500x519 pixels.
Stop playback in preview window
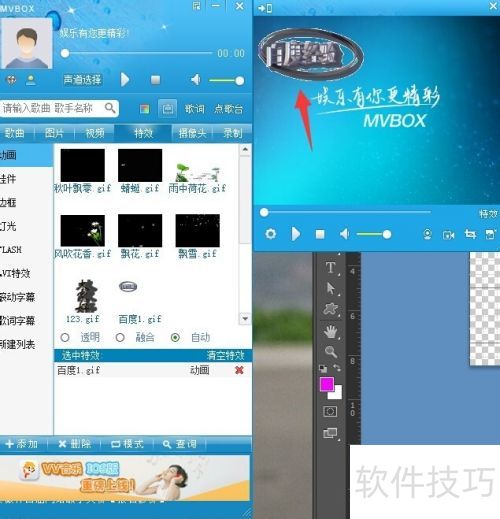point(320,234)
